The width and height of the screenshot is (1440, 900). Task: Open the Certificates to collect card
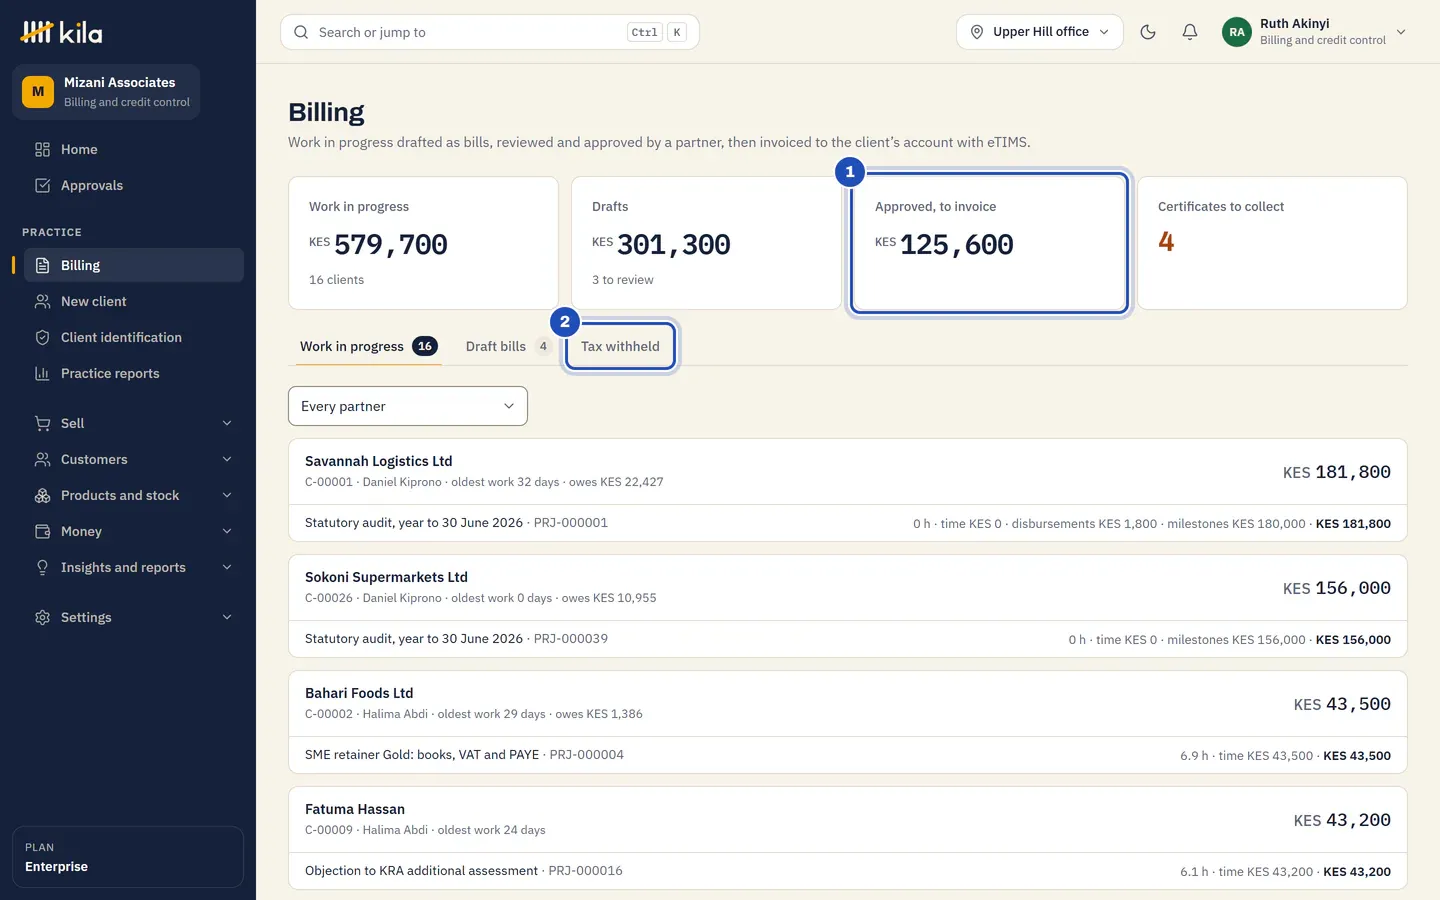tap(1272, 243)
